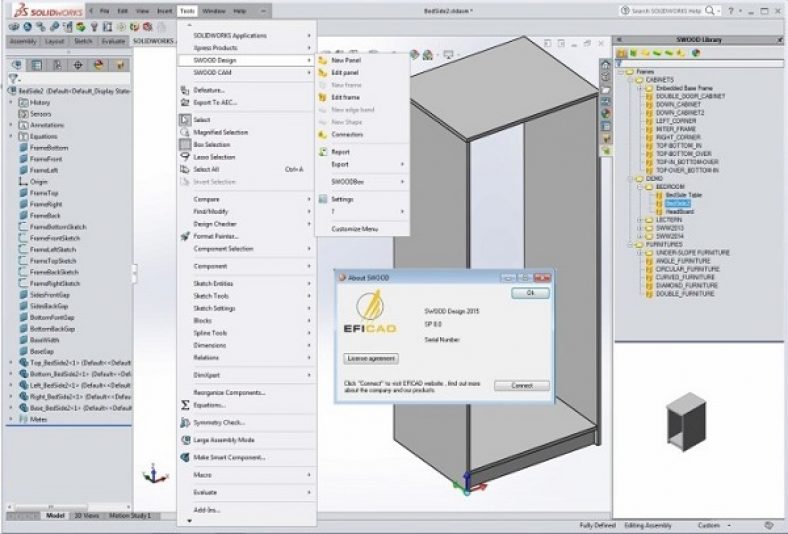Choose Edit frame in SWOOD Design submenu
Viewport: 788px width, 534px height.
click(x=345, y=97)
